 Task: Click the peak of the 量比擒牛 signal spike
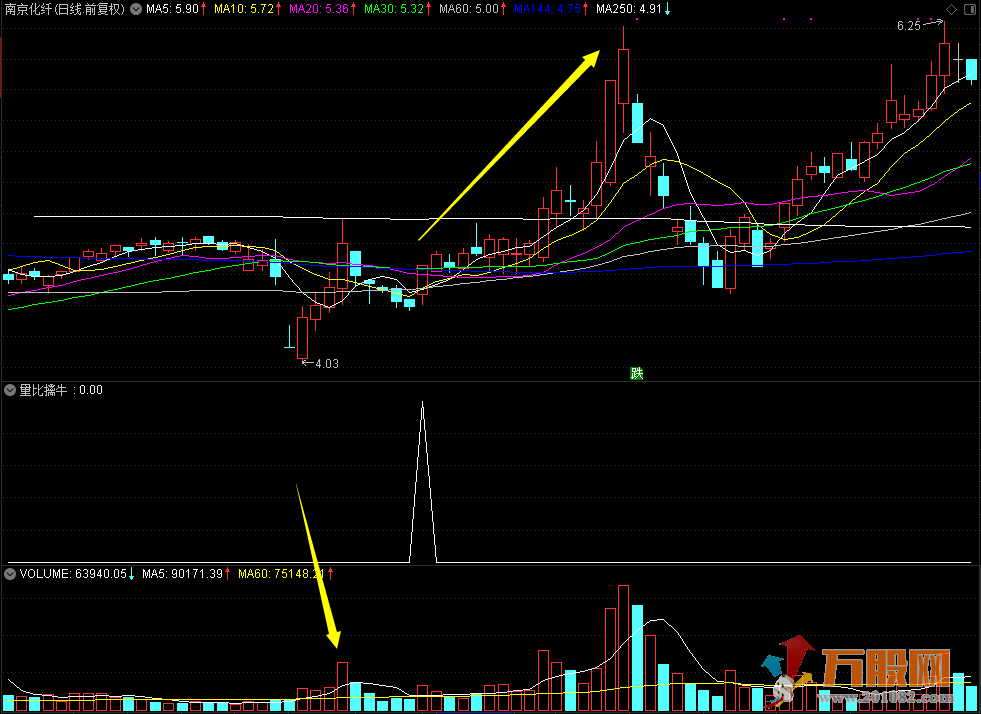tap(422, 403)
